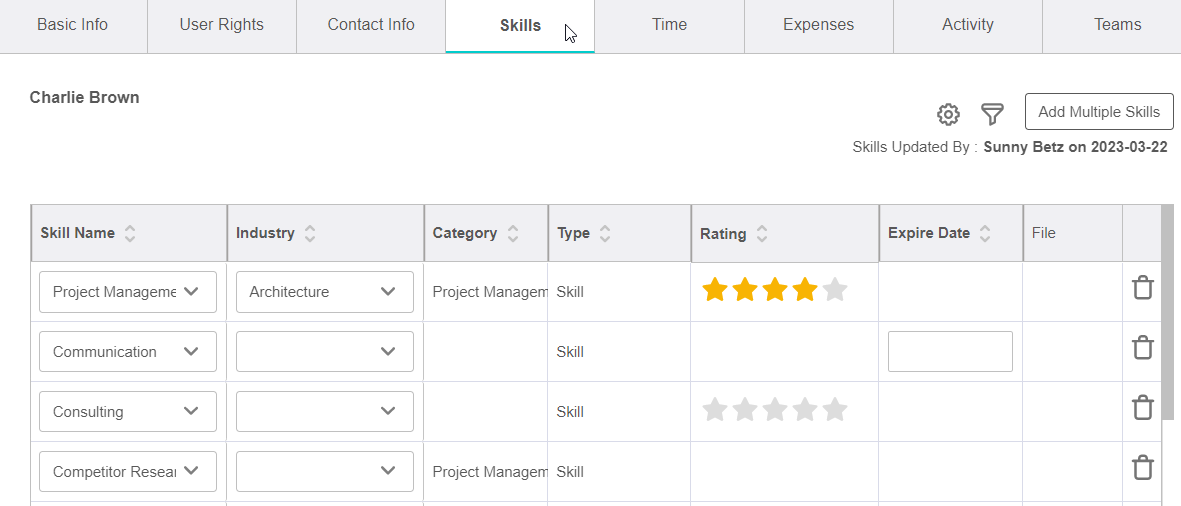The width and height of the screenshot is (1181, 506).
Task: Click the Add Multiple Skills button
Action: point(1099,112)
